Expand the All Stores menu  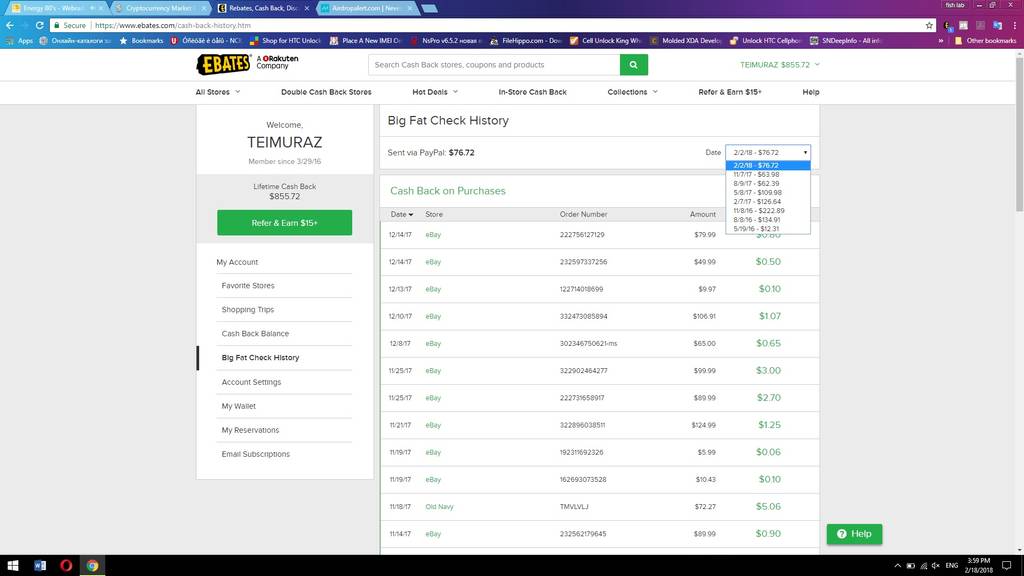coord(218,92)
